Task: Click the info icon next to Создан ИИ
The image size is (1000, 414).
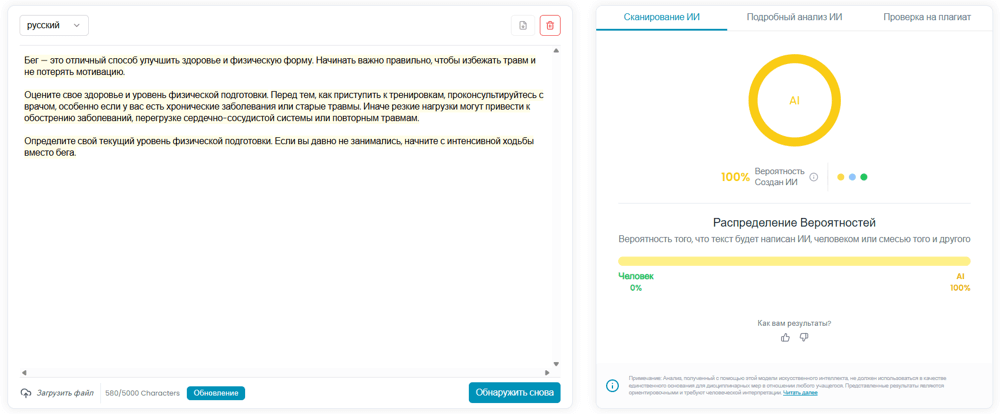Action: coord(813,177)
